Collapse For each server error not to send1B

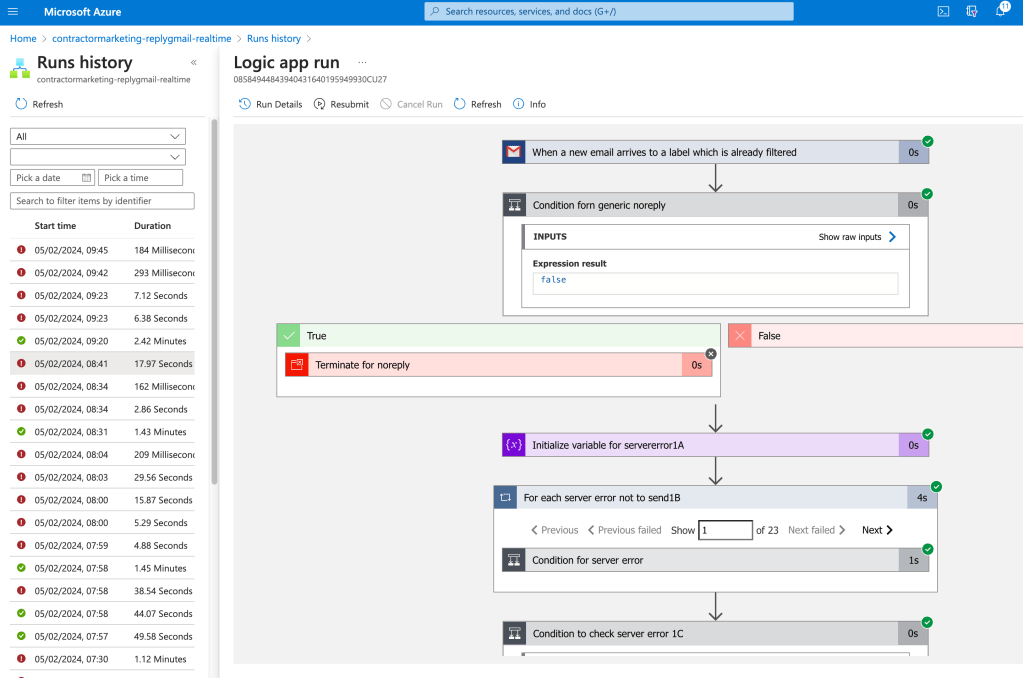(715, 497)
